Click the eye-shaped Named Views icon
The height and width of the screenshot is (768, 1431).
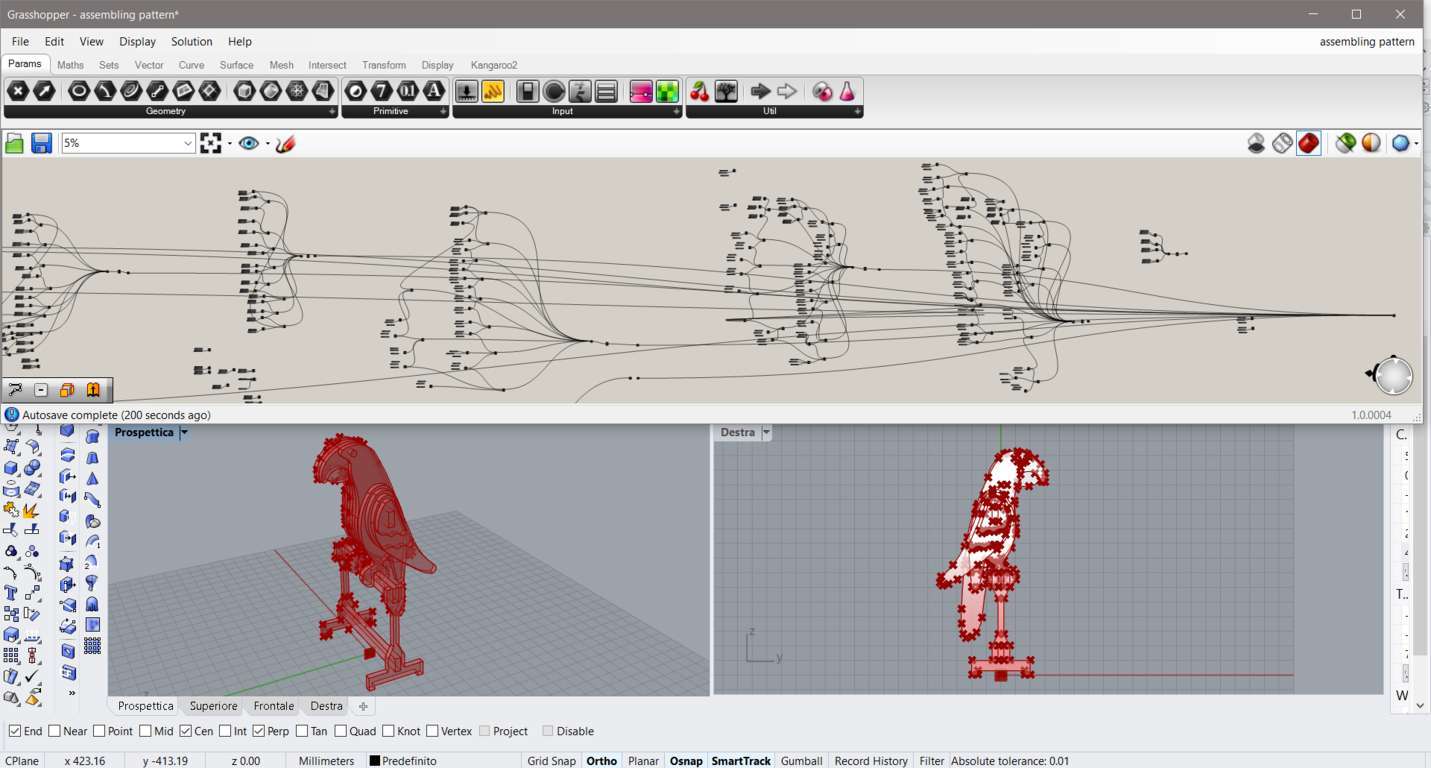[249, 144]
